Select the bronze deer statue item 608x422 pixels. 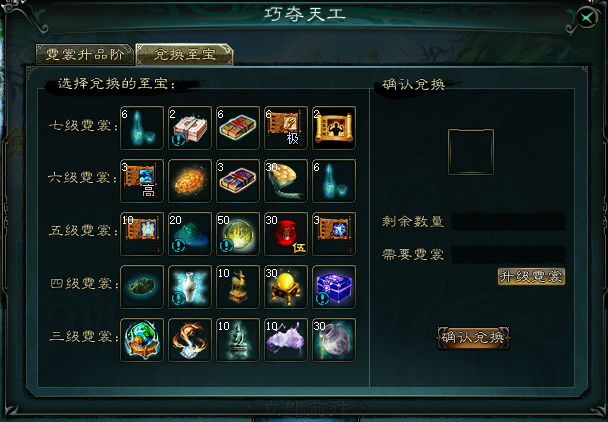[238, 287]
